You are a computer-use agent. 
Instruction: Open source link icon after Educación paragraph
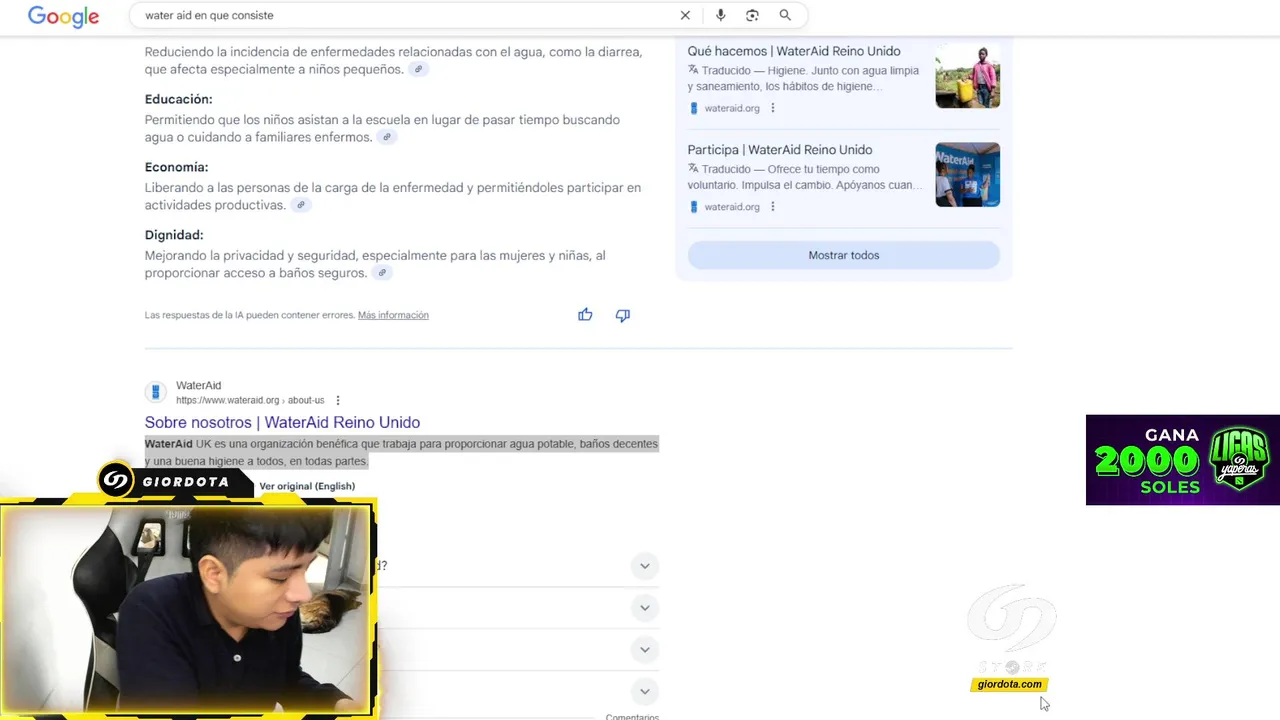tap(387, 137)
